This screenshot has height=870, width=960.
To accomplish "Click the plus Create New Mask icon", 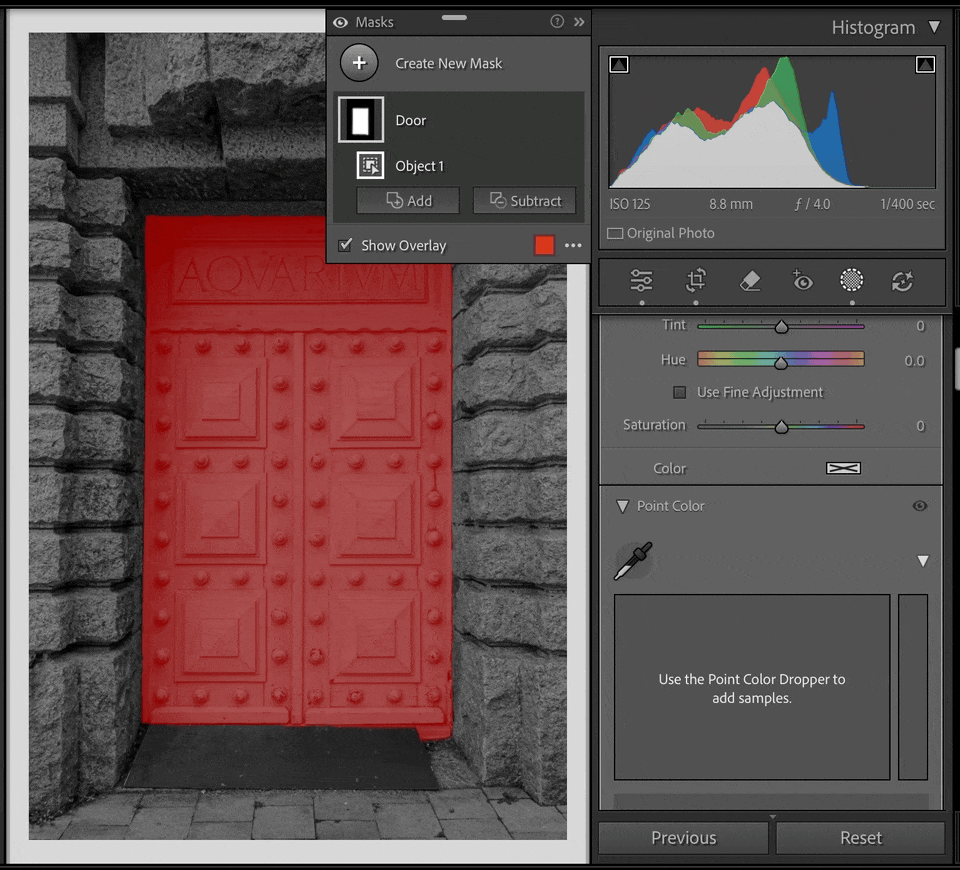I will coord(359,62).
